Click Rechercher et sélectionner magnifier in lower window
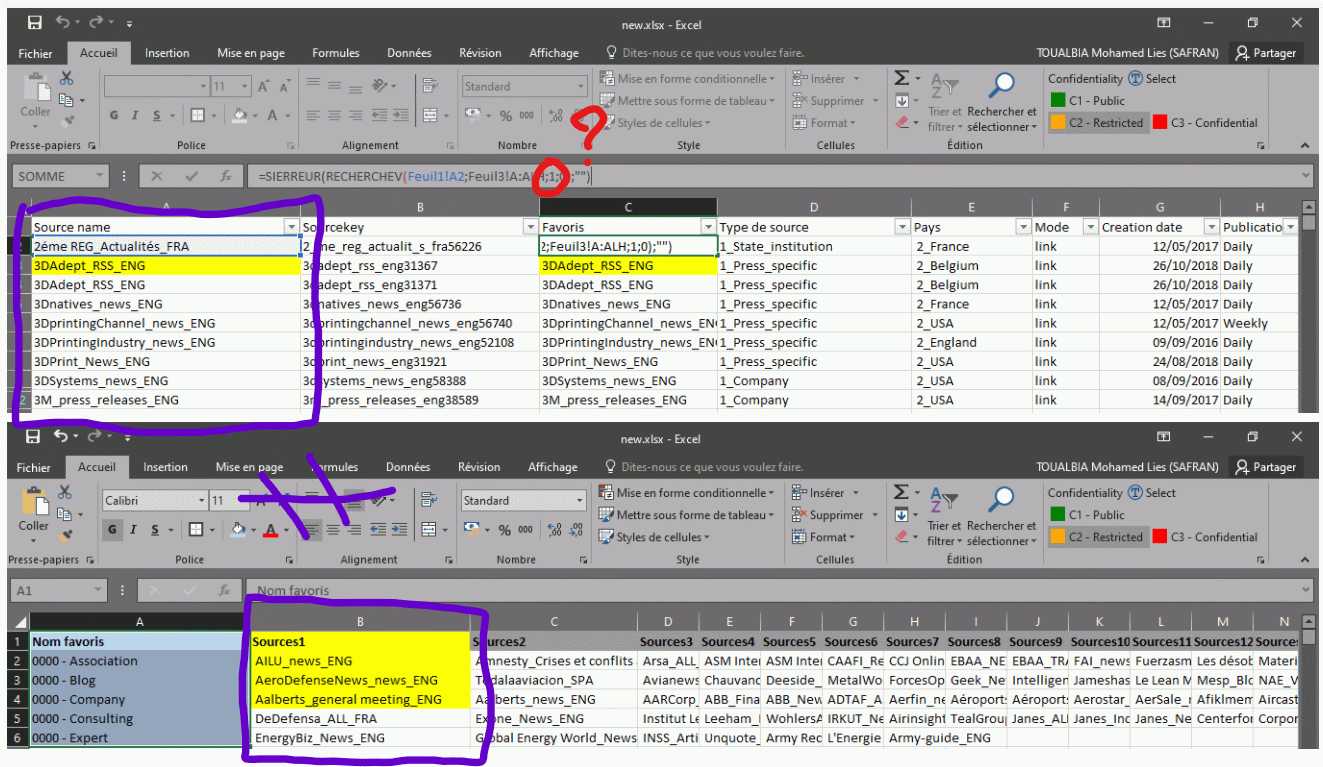The image size is (1323, 767). point(1001,499)
